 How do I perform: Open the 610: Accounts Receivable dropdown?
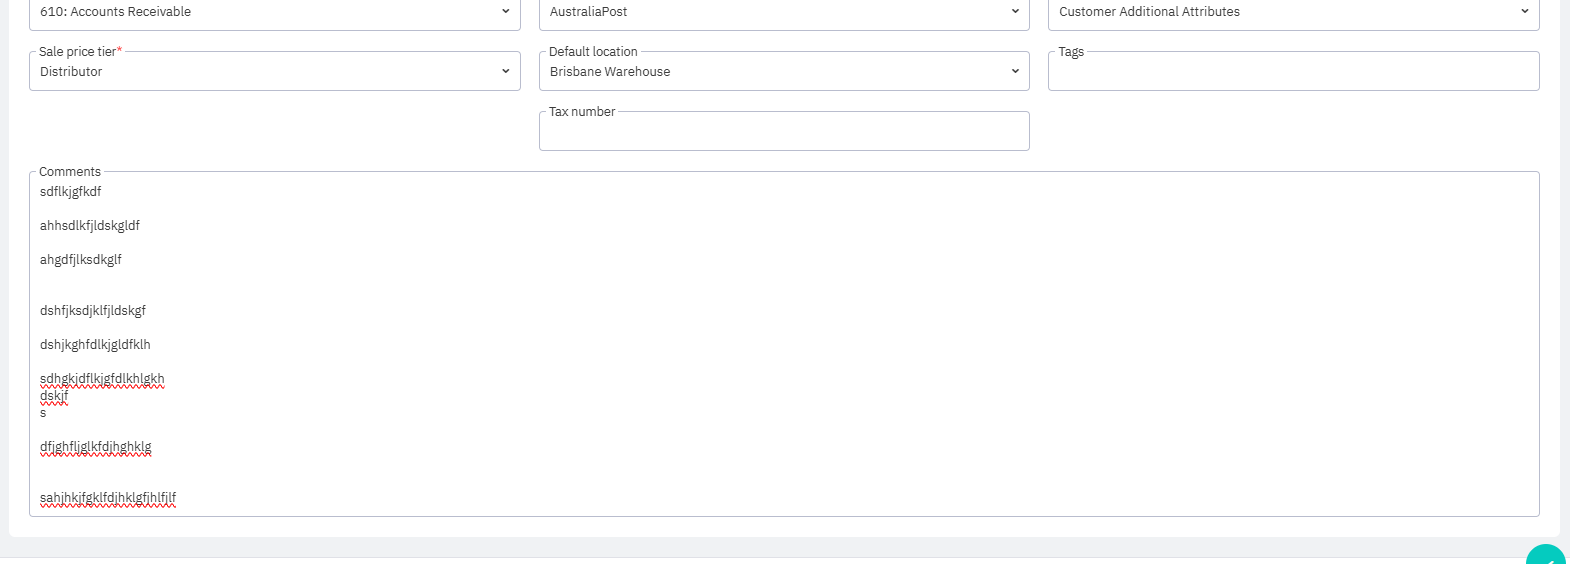coord(274,12)
